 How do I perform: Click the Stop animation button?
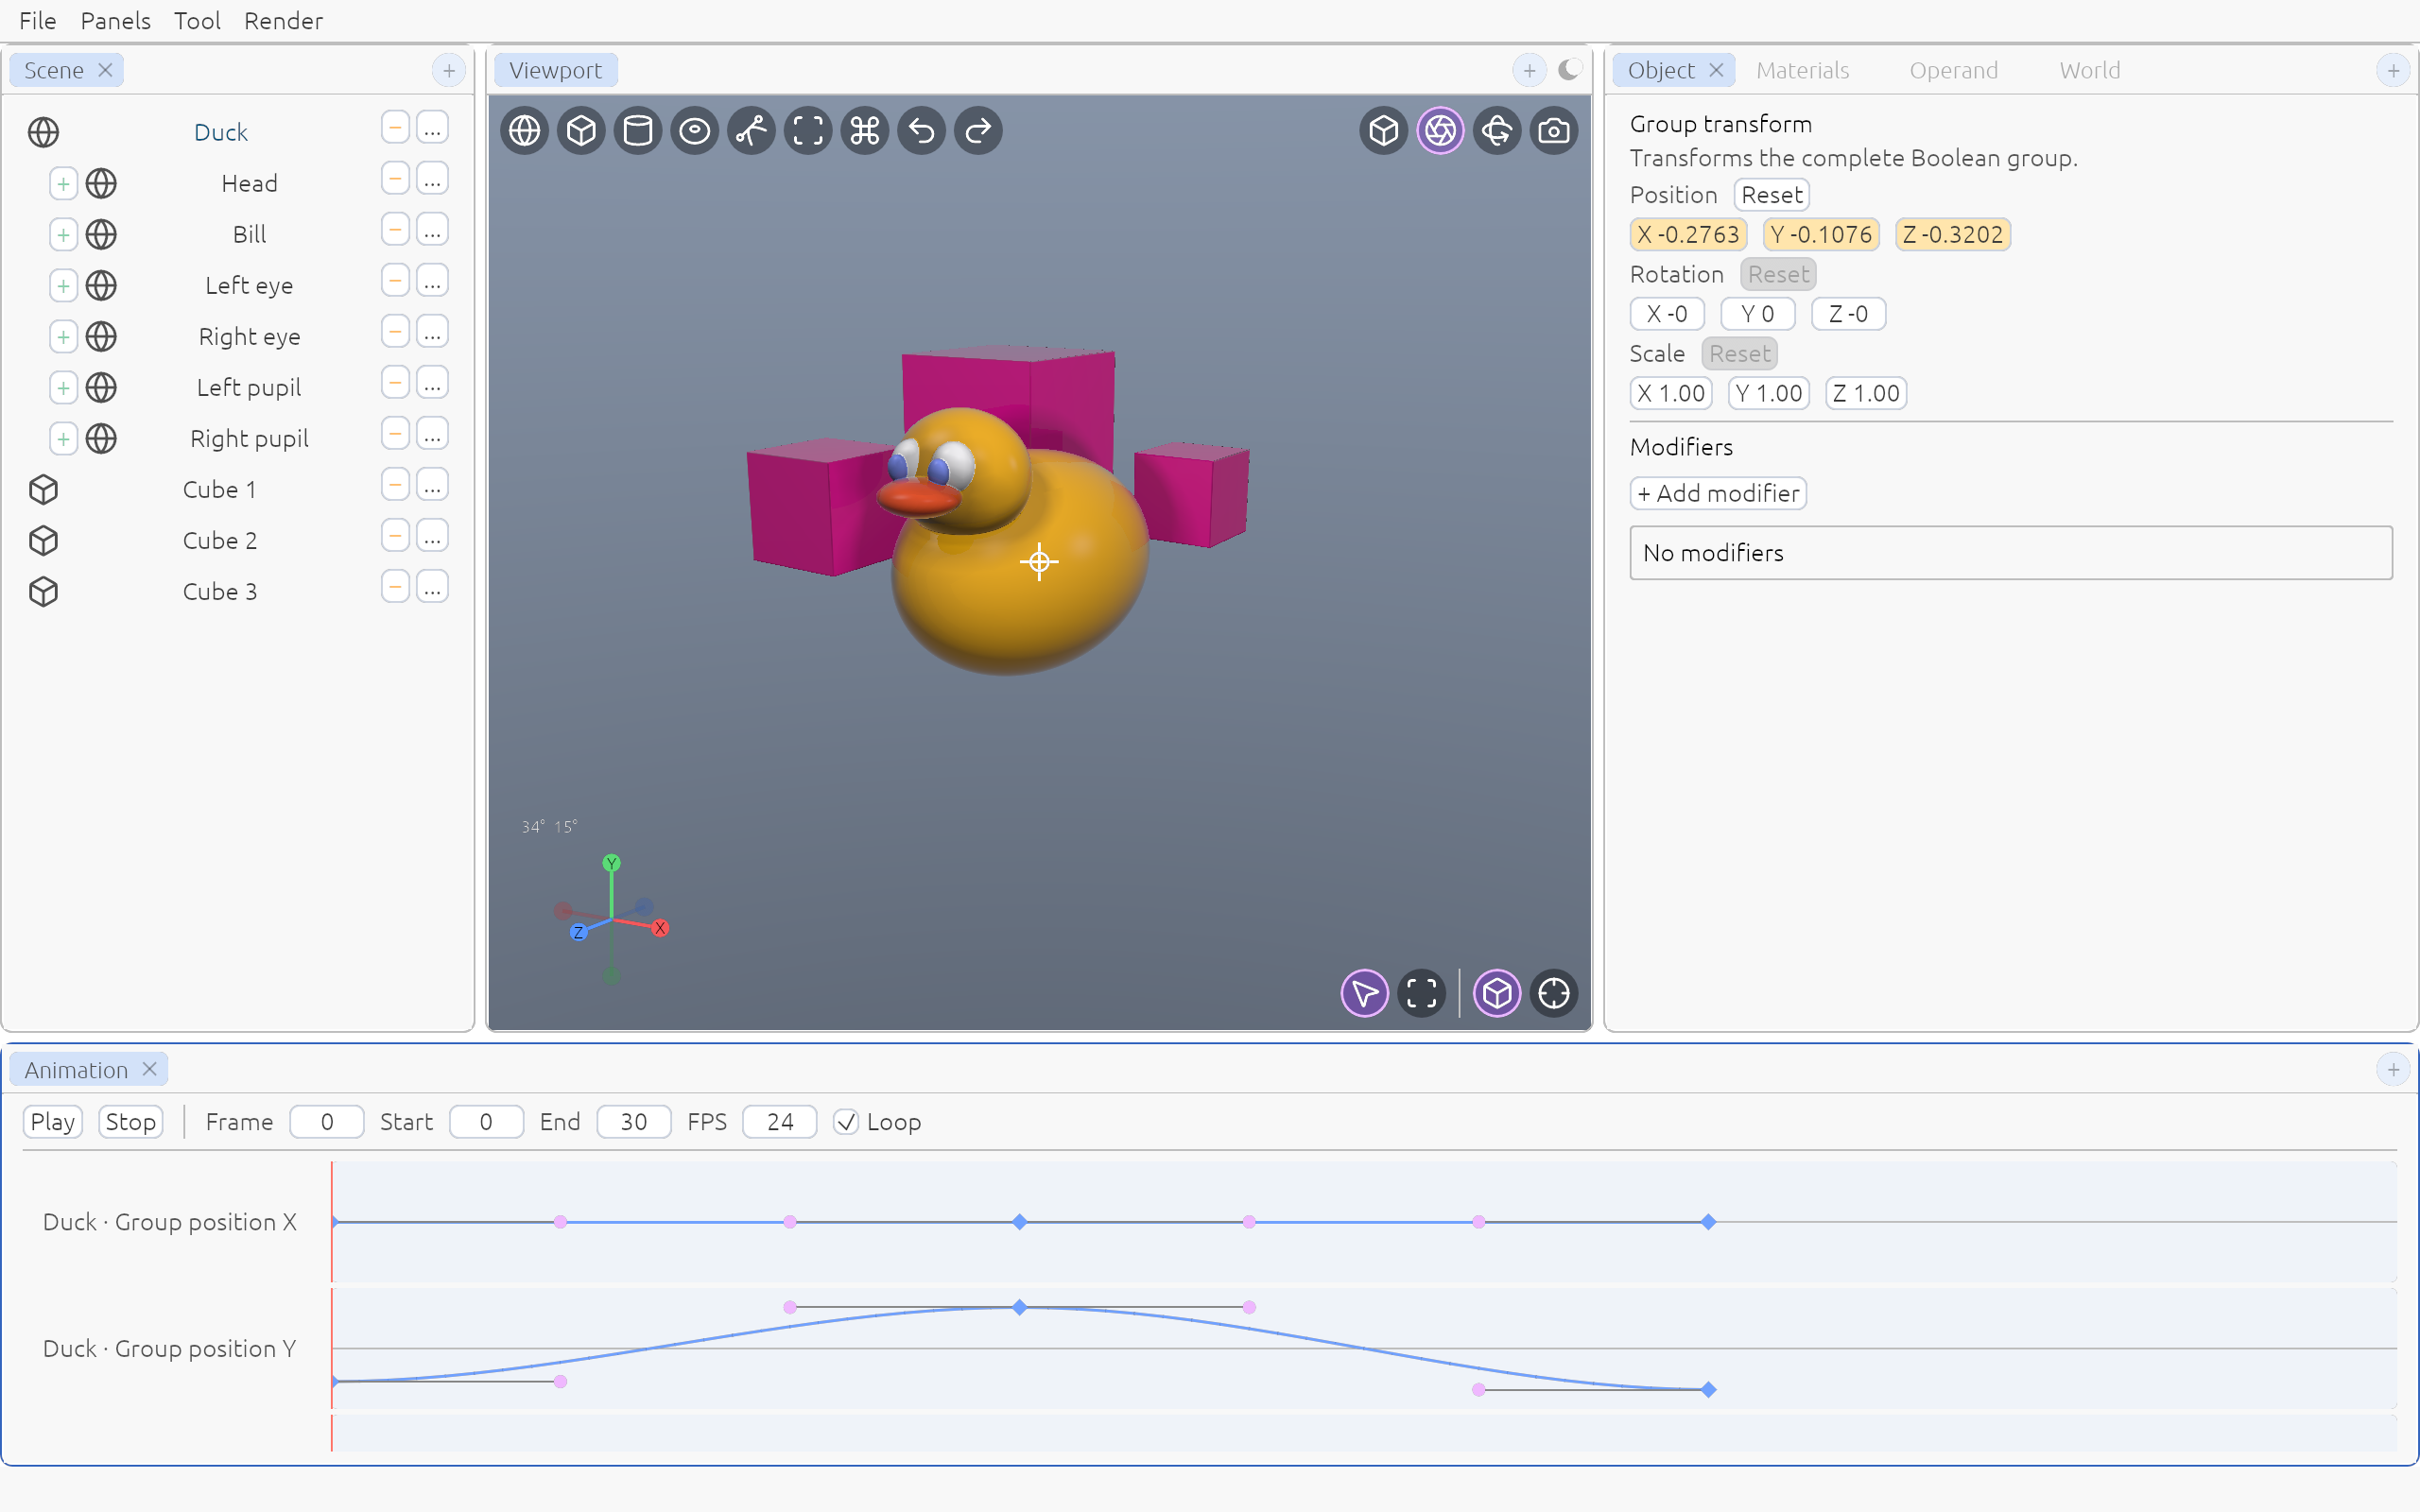tap(130, 1122)
